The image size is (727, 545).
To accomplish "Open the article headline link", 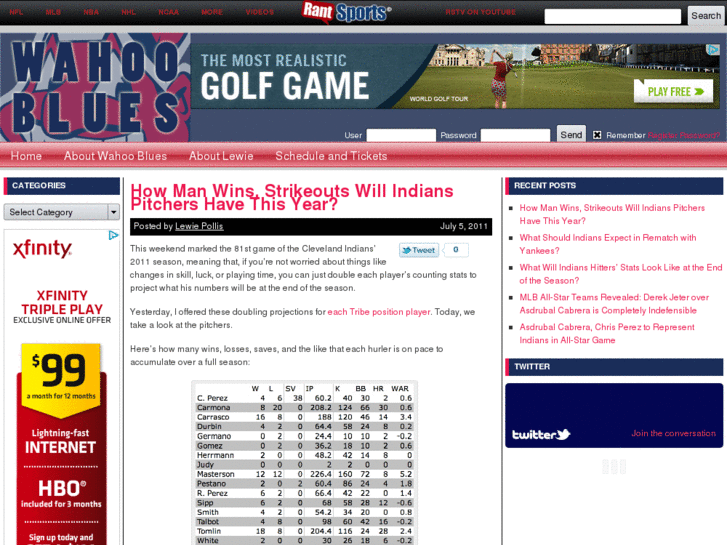I will point(292,198).
